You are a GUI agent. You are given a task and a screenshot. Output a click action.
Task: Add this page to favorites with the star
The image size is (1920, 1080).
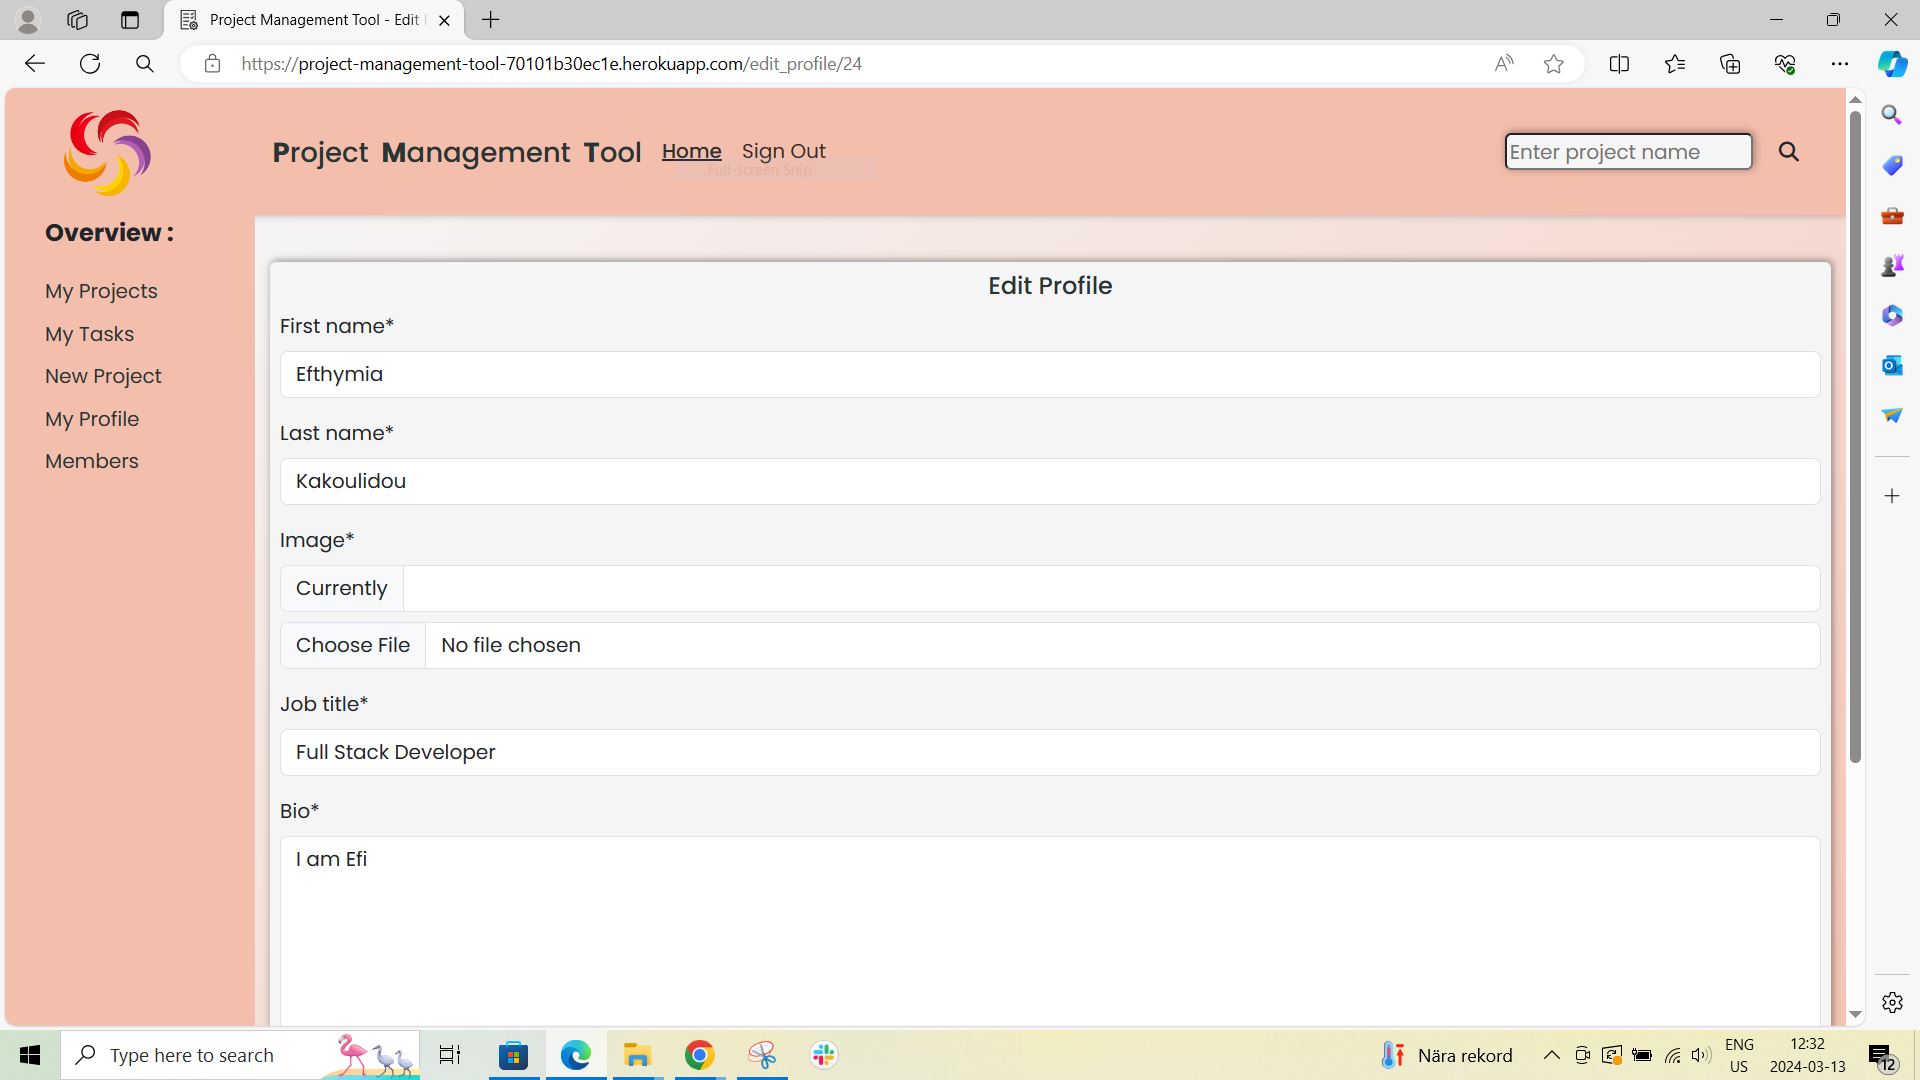point(1553,63)
